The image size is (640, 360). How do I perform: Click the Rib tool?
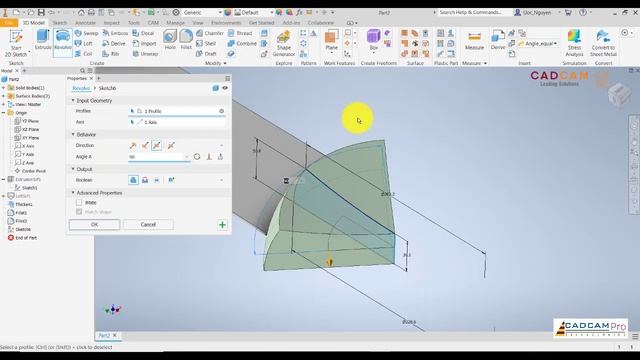point(111,53)
